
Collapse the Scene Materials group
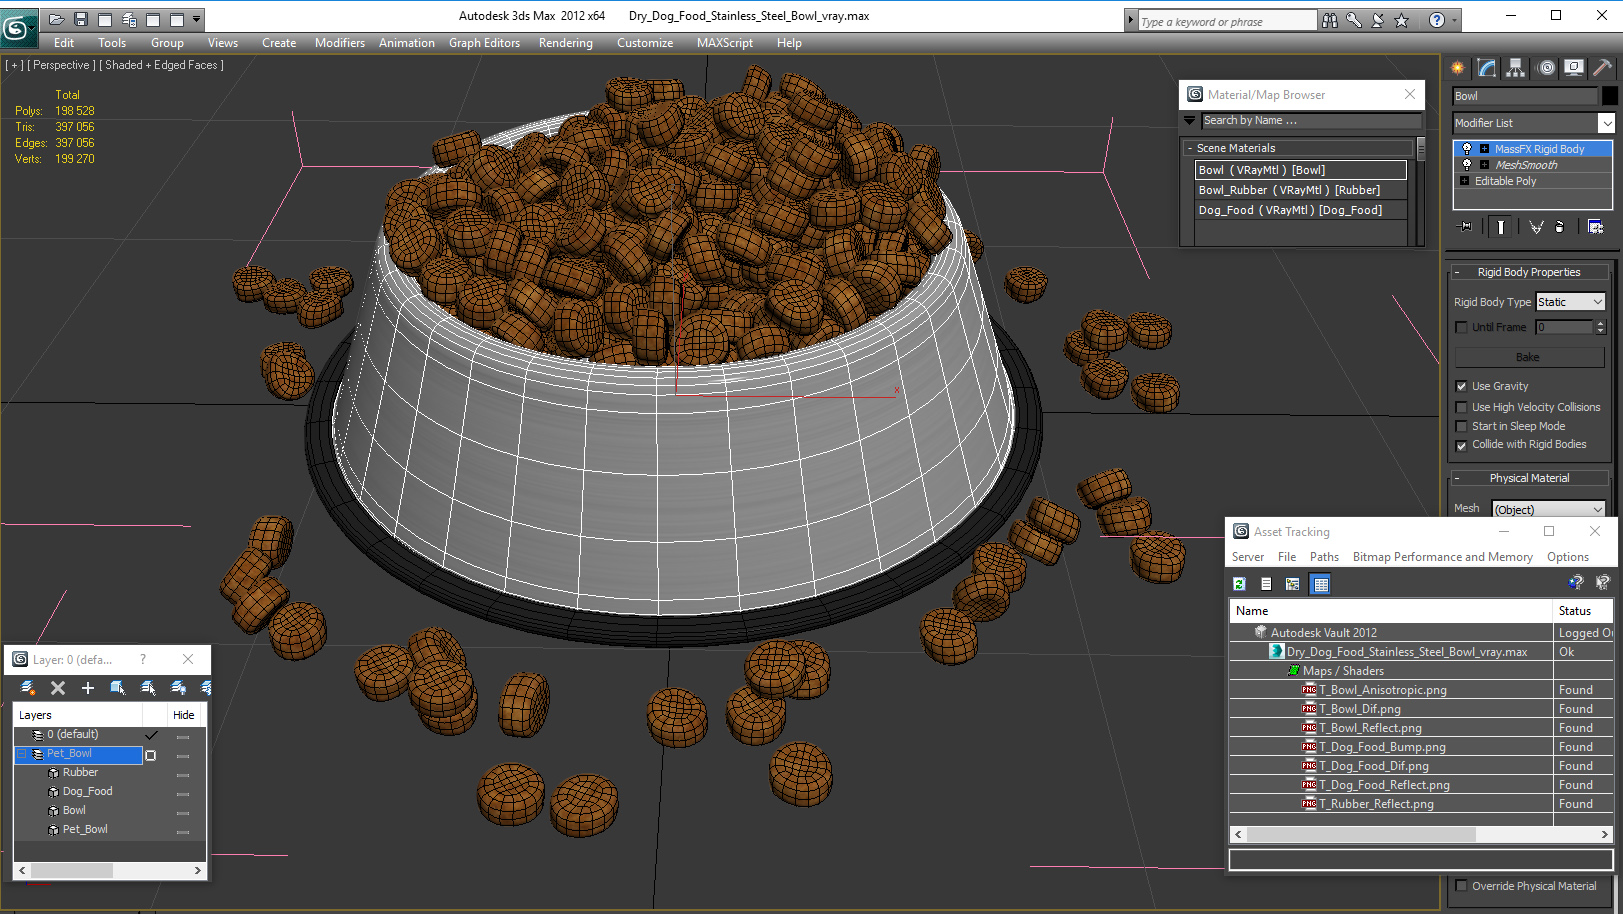(1189, 148)
